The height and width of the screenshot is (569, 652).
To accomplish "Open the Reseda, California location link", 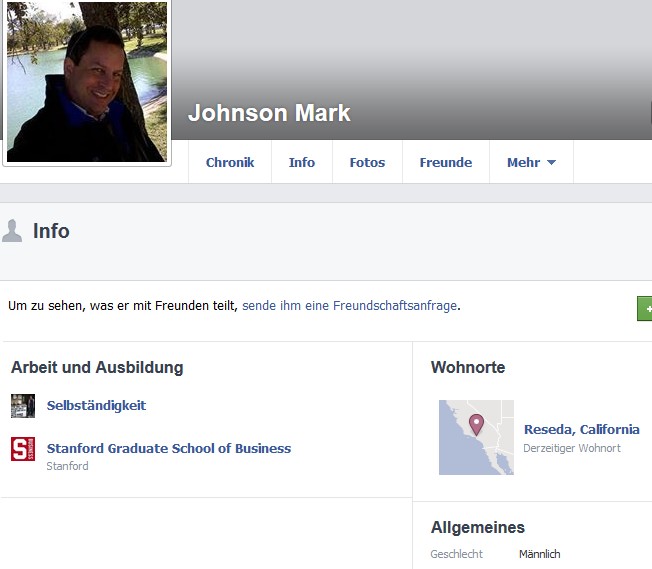I will pos(581,429).
